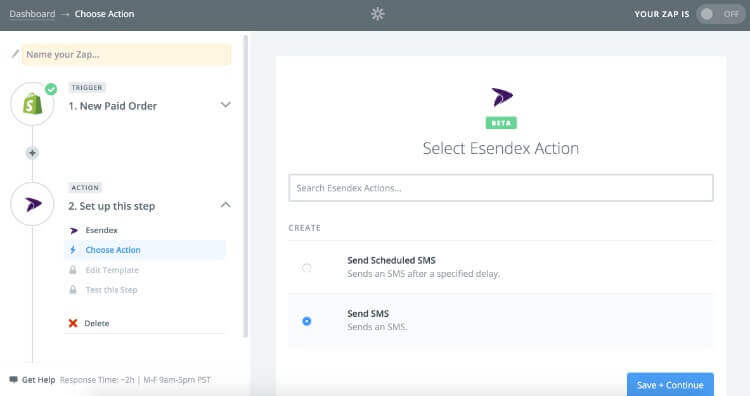Viewport: 750px width, 396px height.
Task: Click the Zapier loading logo in header
Action: (377, 14)
